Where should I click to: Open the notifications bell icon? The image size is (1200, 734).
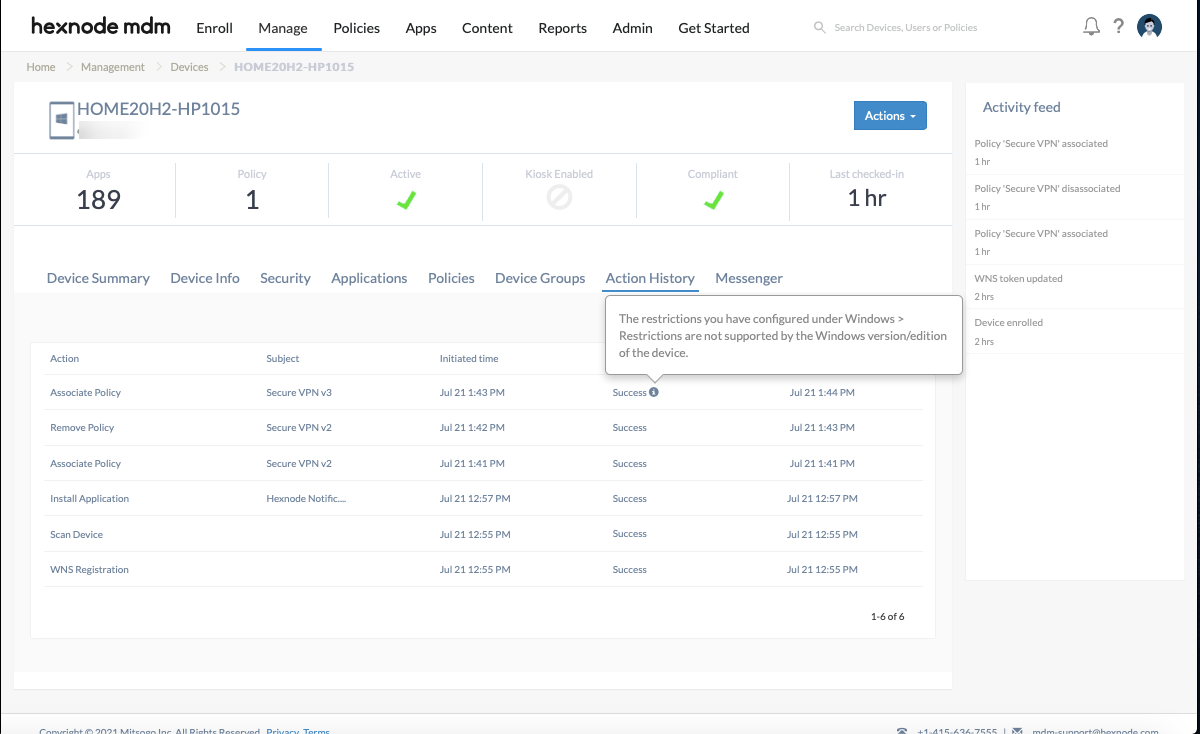point(1091,27)
